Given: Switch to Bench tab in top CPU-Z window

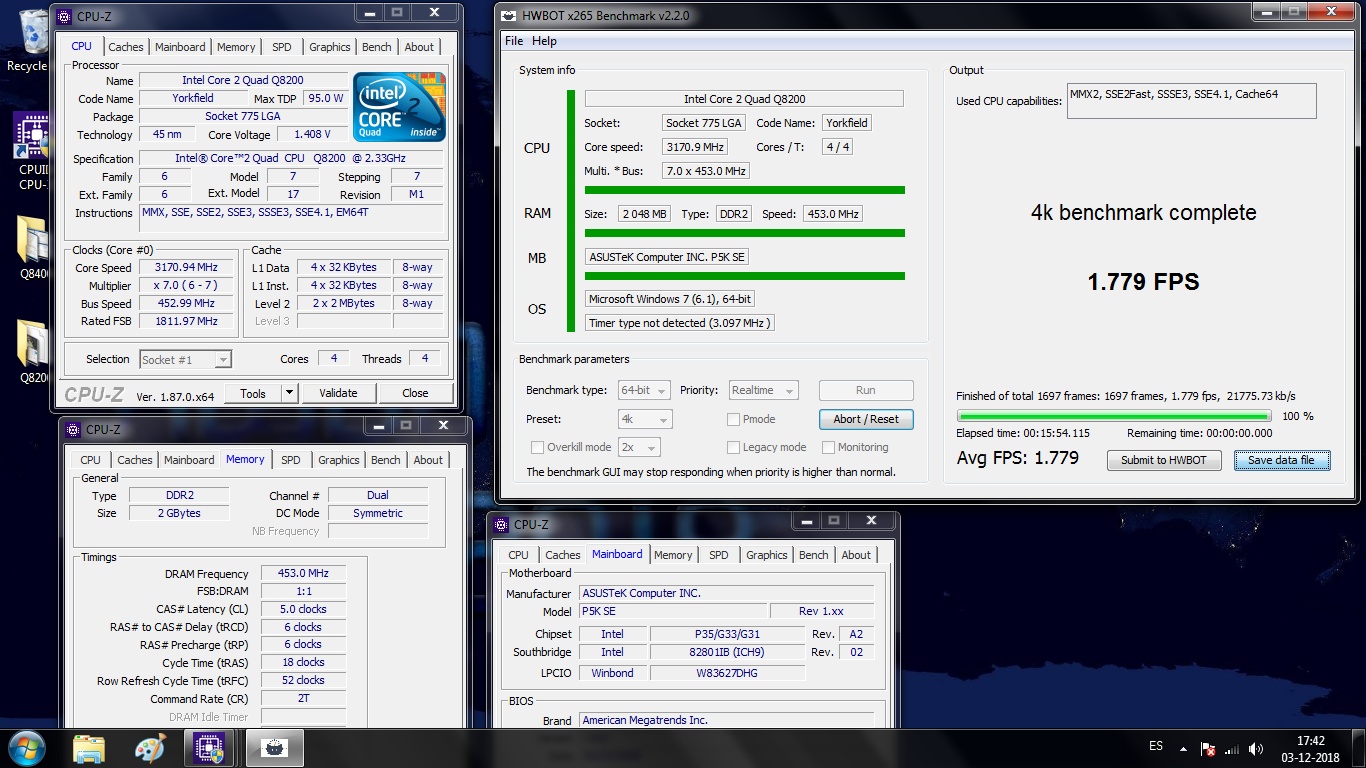Looking at the screenshot, I should (377, 47).
